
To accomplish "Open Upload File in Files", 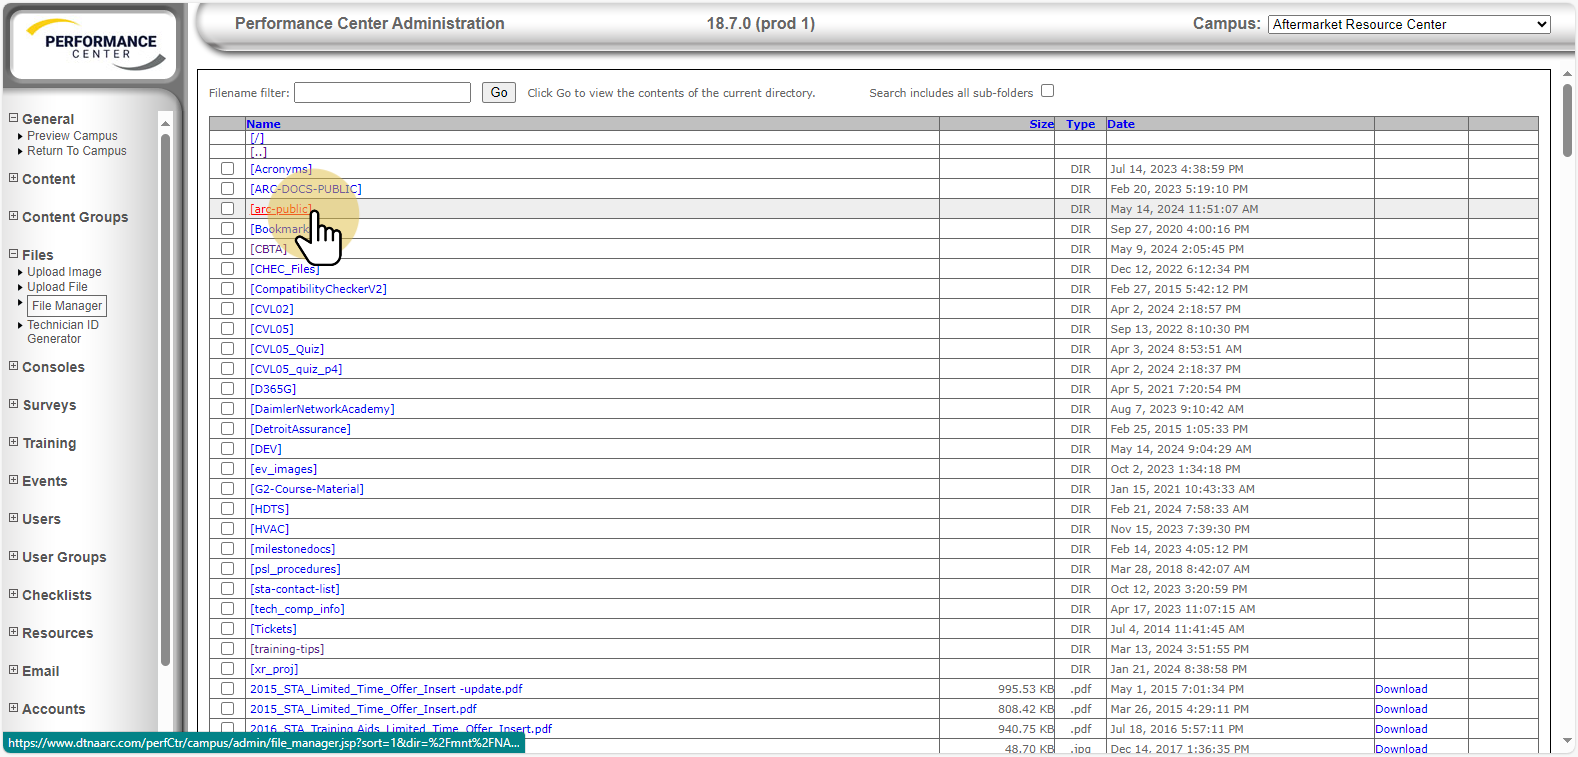I will tap(57, 287).
